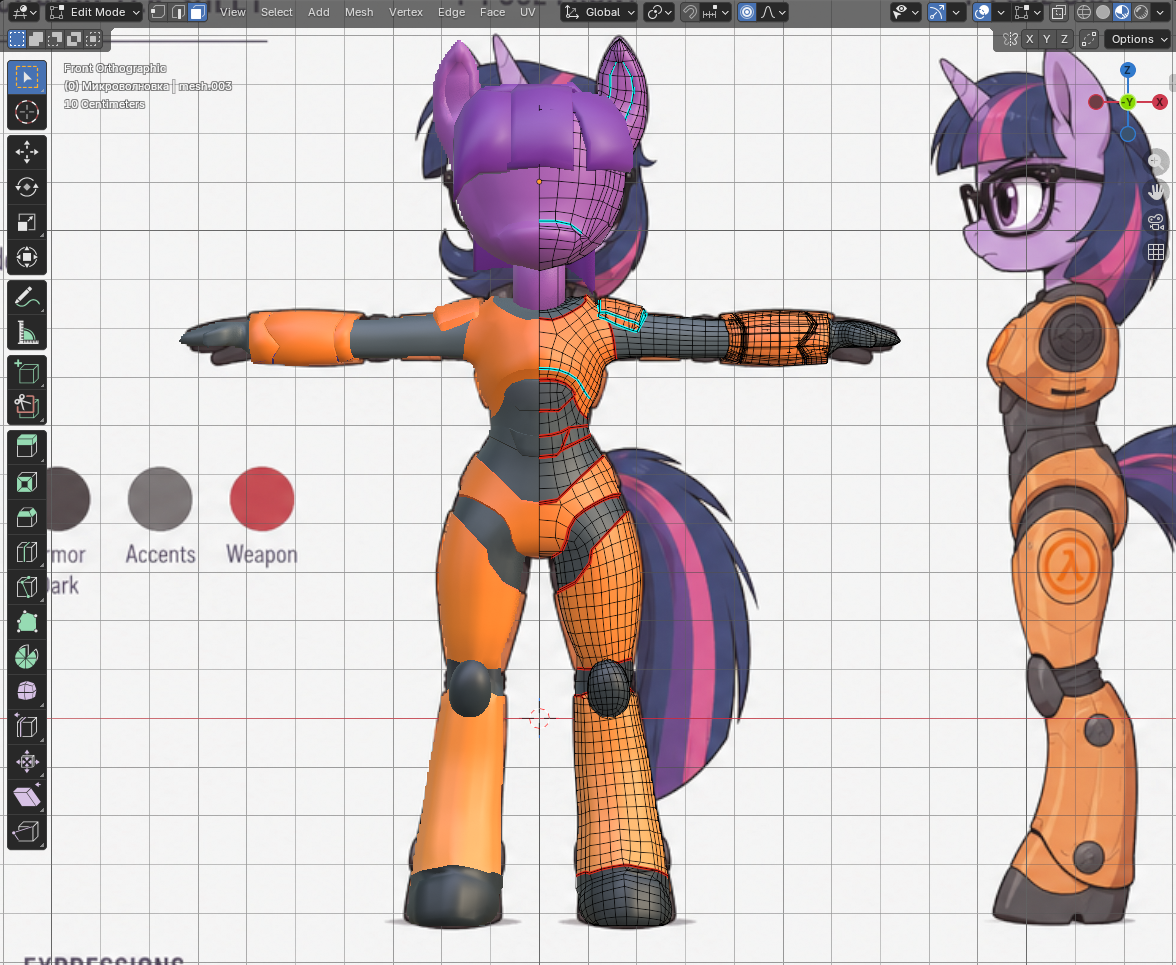Select the Bevel tool
Viewport: 1176px width, 965px height.
(27, 517)
